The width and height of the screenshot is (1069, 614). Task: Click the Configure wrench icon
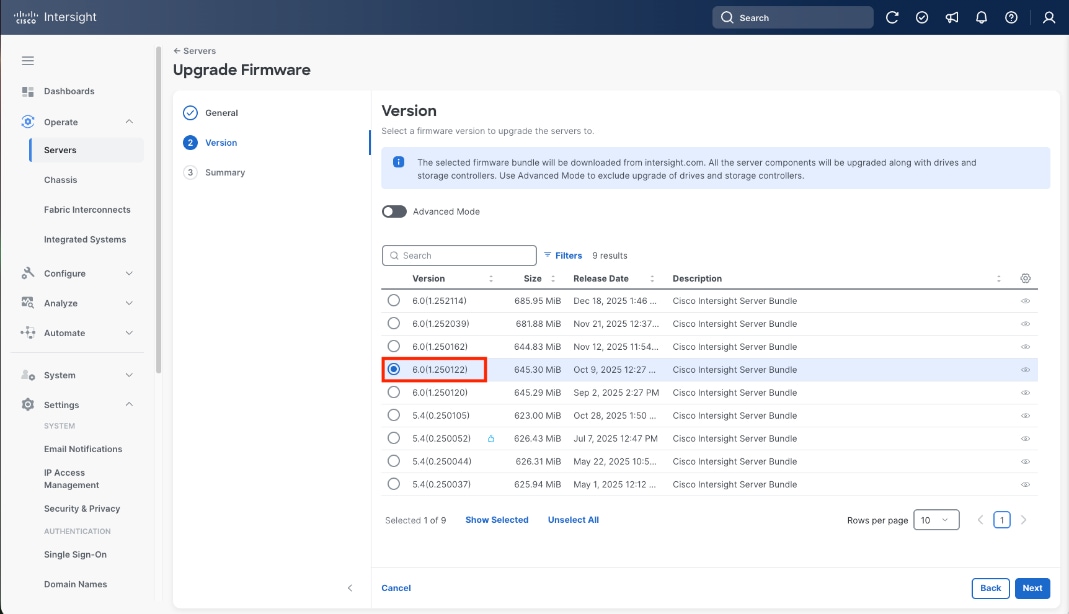point(27,273)
